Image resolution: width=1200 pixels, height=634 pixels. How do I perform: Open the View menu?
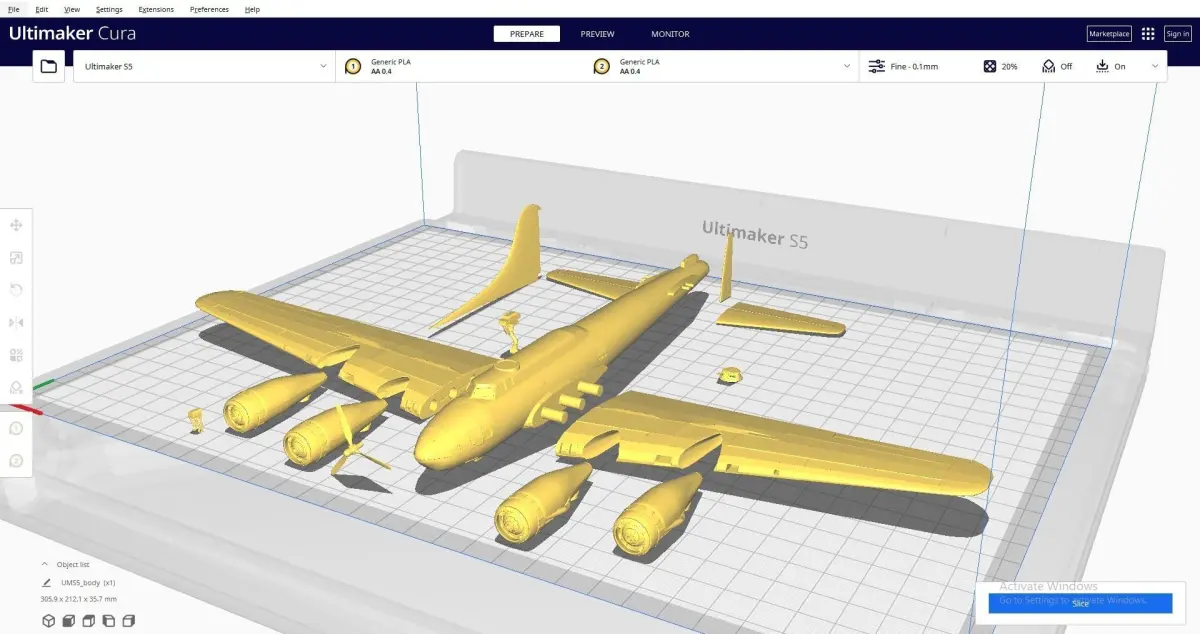pos(72,9)
